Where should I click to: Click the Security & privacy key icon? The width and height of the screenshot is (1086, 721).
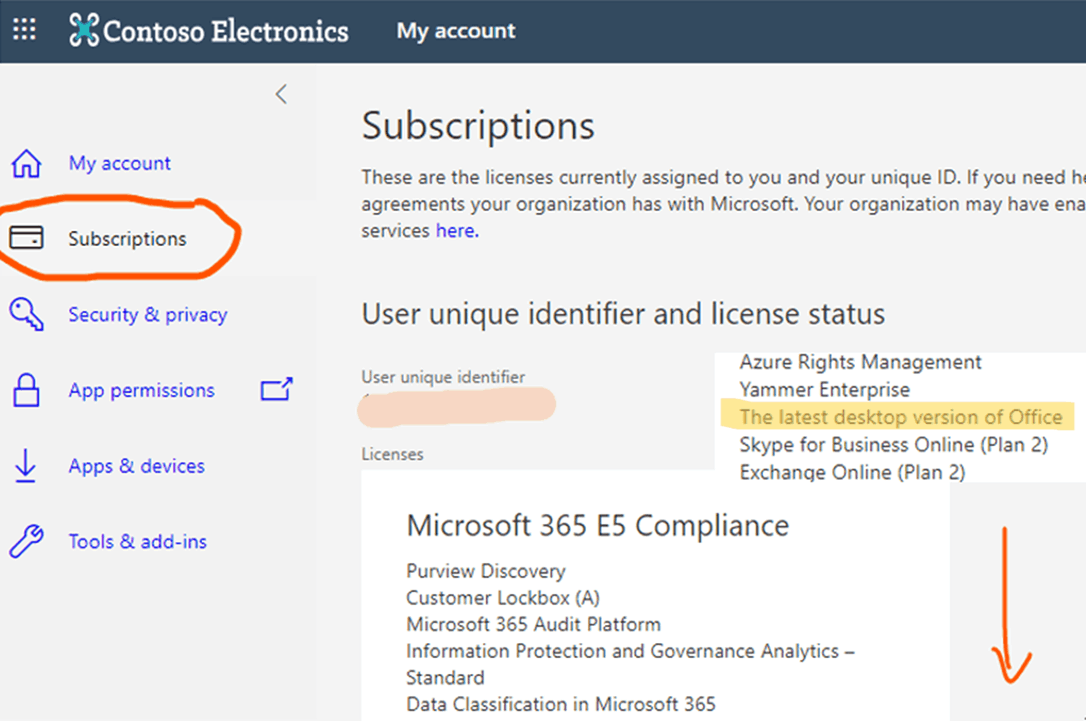pyautogui.click(x=25, y=314)
